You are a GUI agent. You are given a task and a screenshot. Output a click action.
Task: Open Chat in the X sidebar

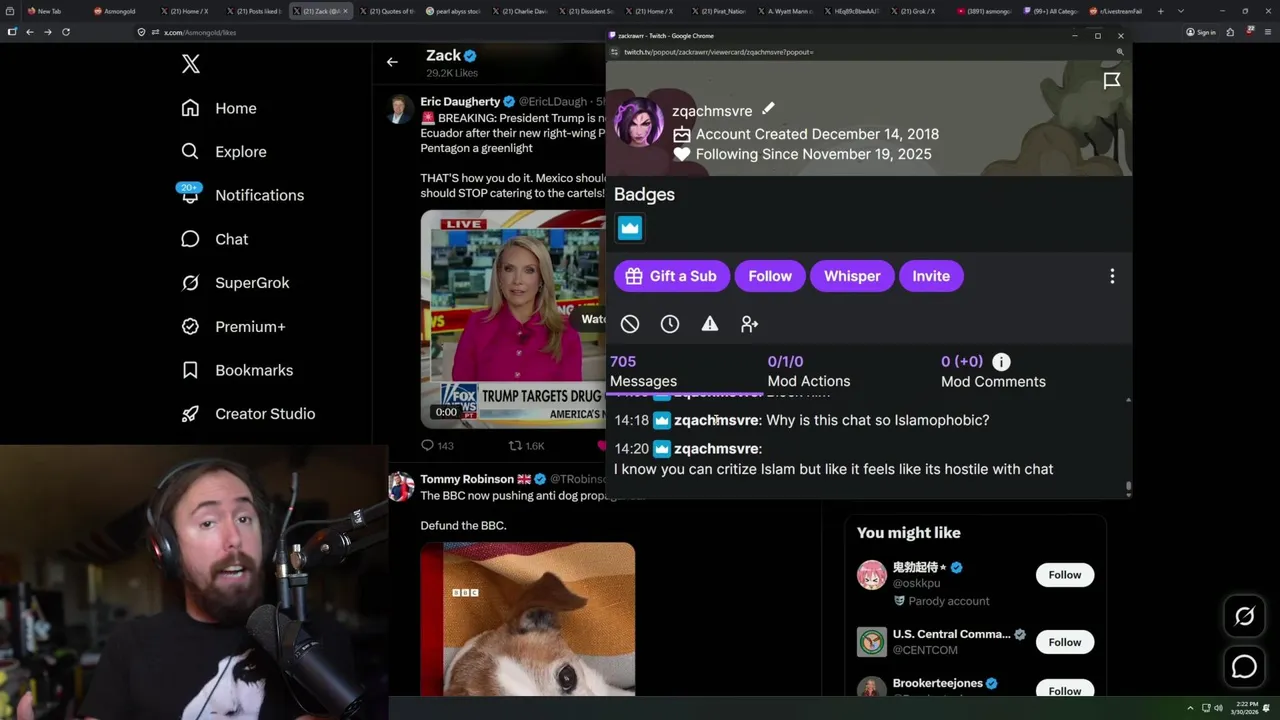[214, 239]
